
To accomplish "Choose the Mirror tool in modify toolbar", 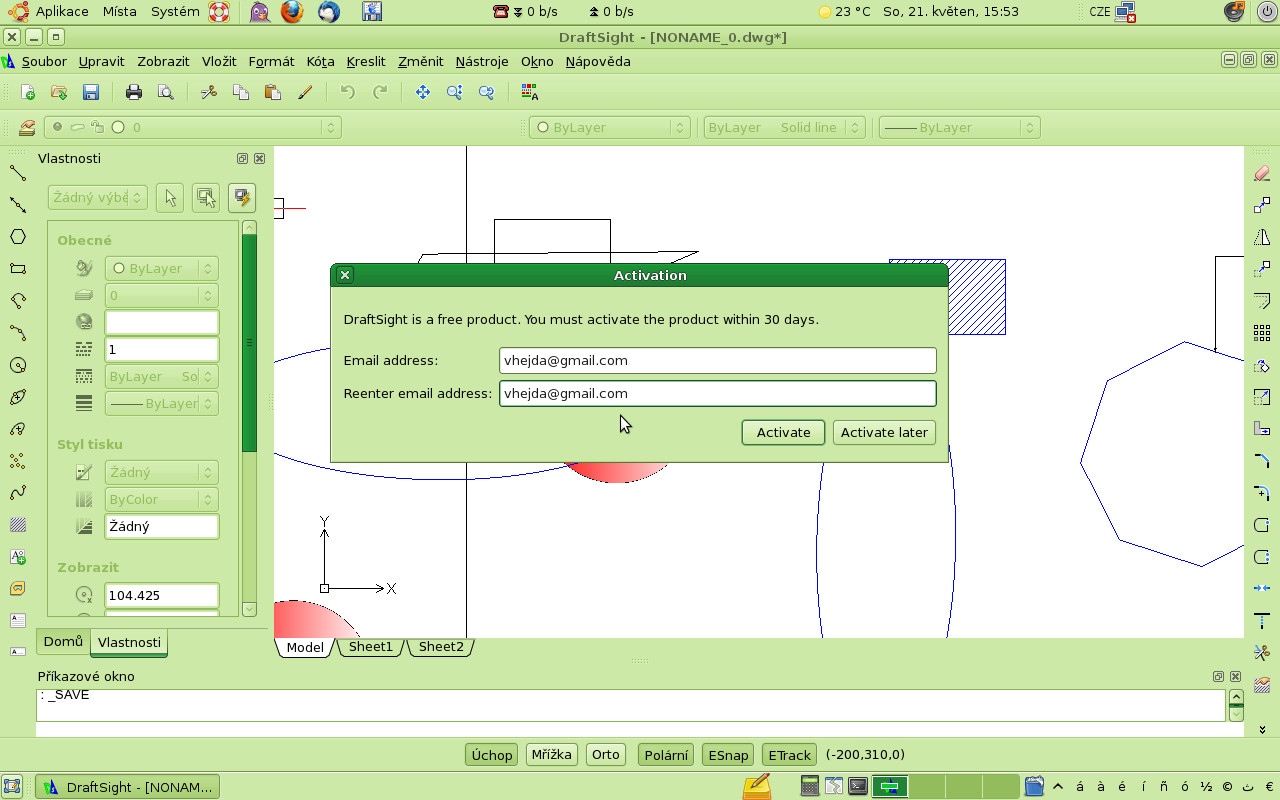I will [1261, 237].
